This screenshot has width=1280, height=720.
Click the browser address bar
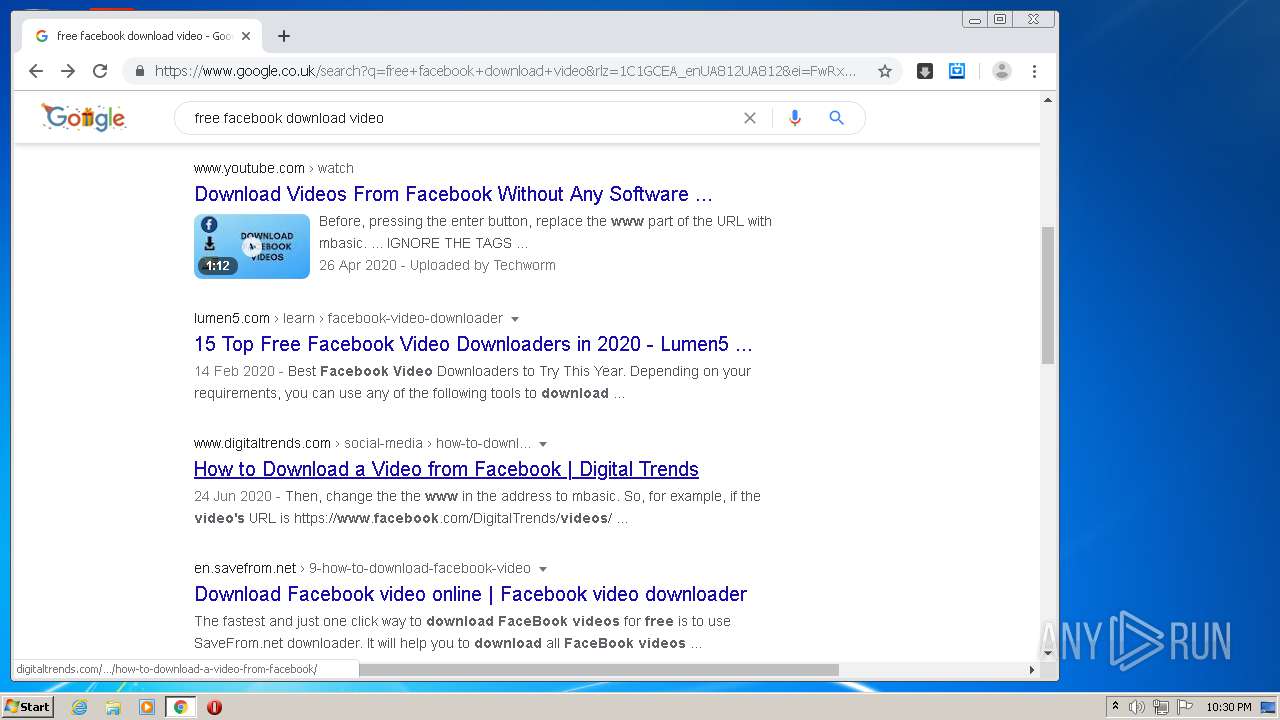pyautogui.click(x=505, y=71)
